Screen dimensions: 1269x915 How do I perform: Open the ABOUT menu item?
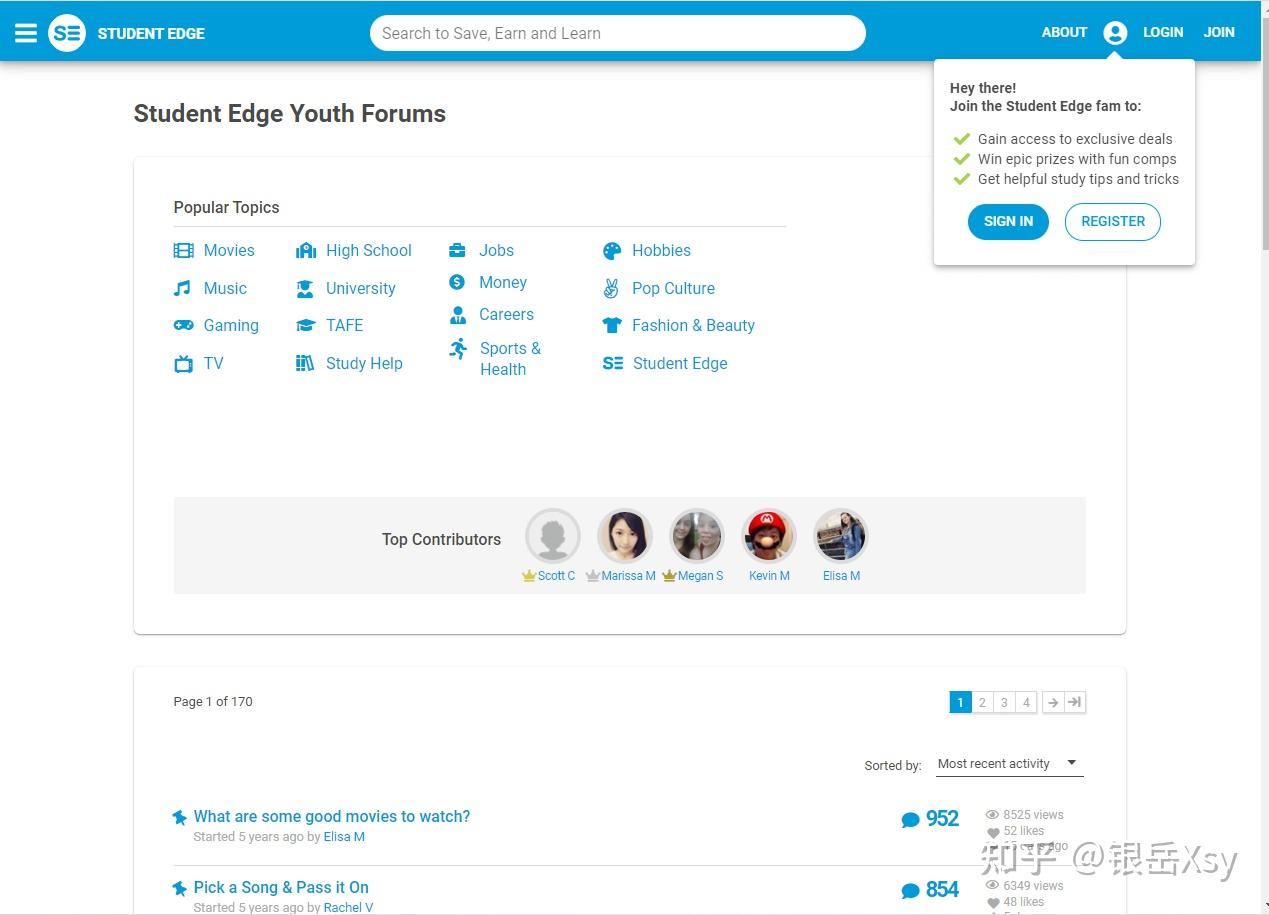(1064, 33)
